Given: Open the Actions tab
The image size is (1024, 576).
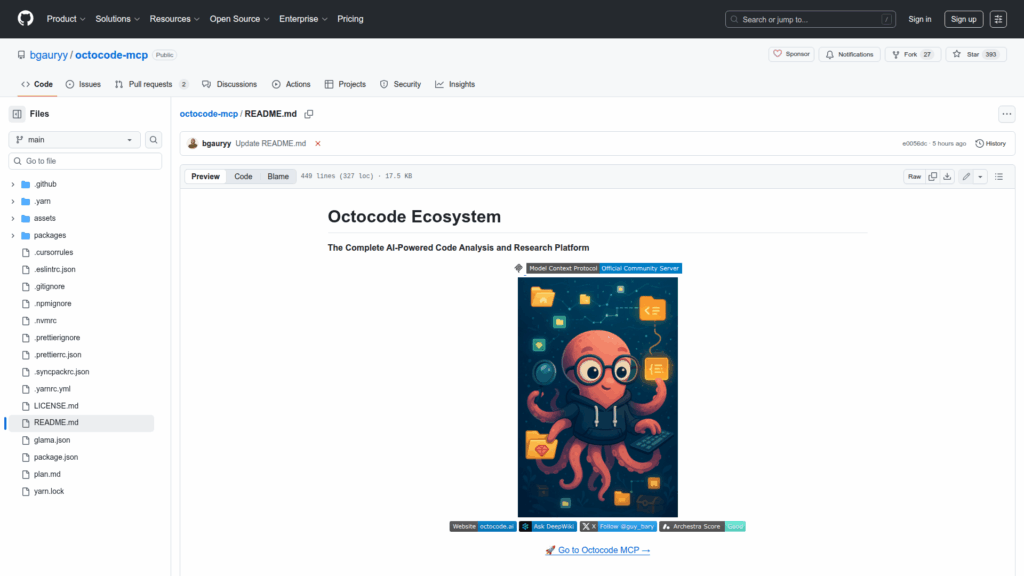Looking at the screenshot, I should pos(291,84).
